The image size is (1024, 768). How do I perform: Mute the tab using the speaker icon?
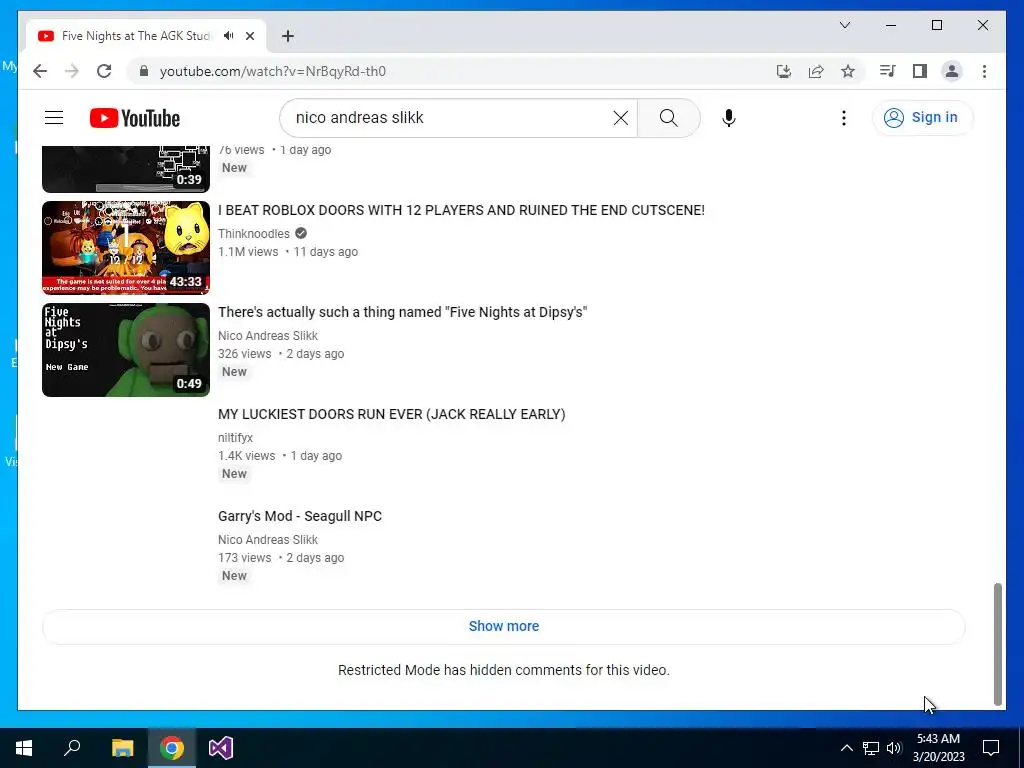pos(228,36)
